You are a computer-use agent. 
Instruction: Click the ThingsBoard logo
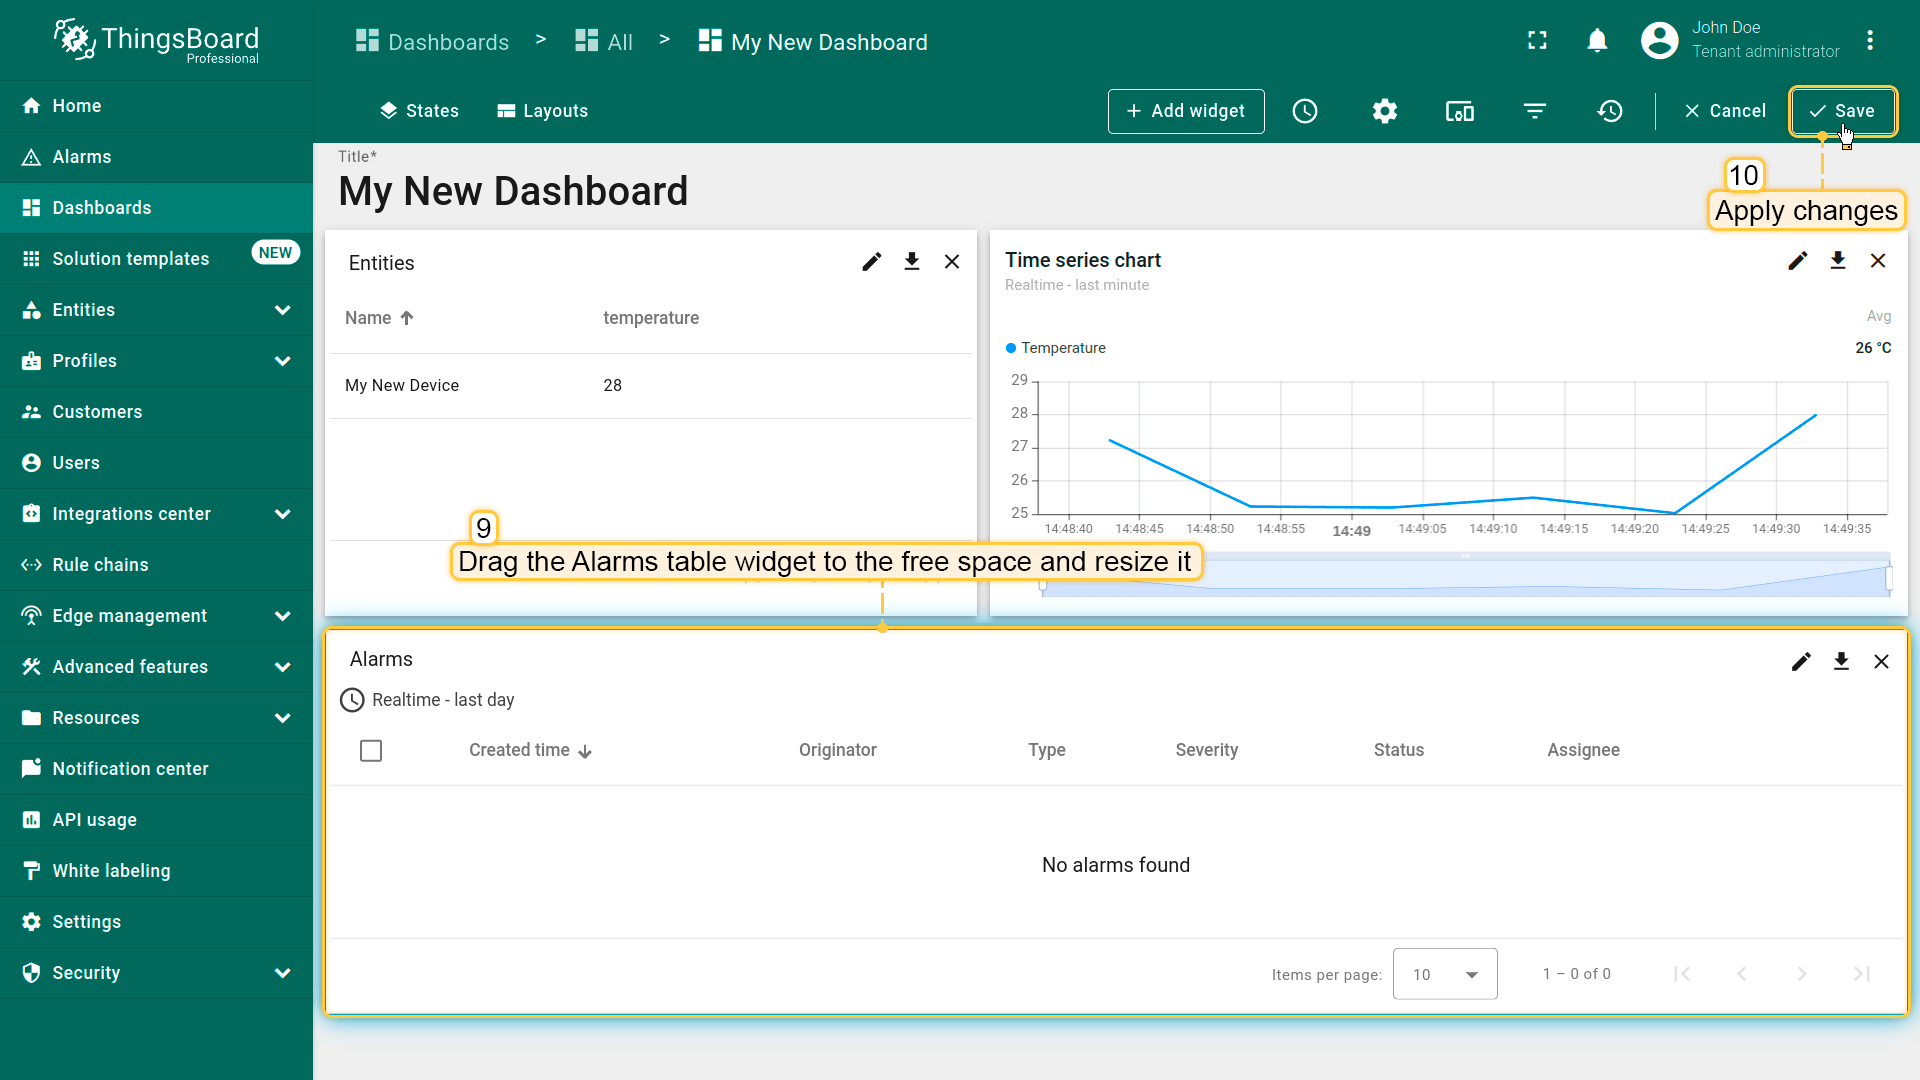(156, 40)
